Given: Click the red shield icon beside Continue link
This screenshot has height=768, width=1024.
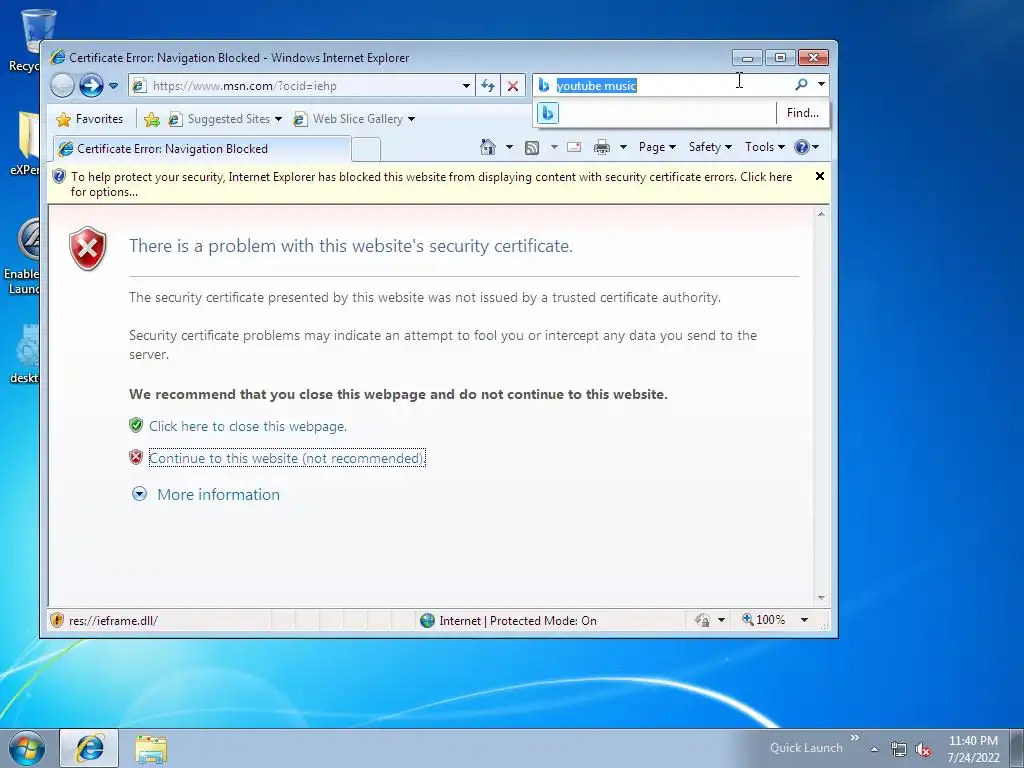Looking at the screenshot, I should point(136,457).
